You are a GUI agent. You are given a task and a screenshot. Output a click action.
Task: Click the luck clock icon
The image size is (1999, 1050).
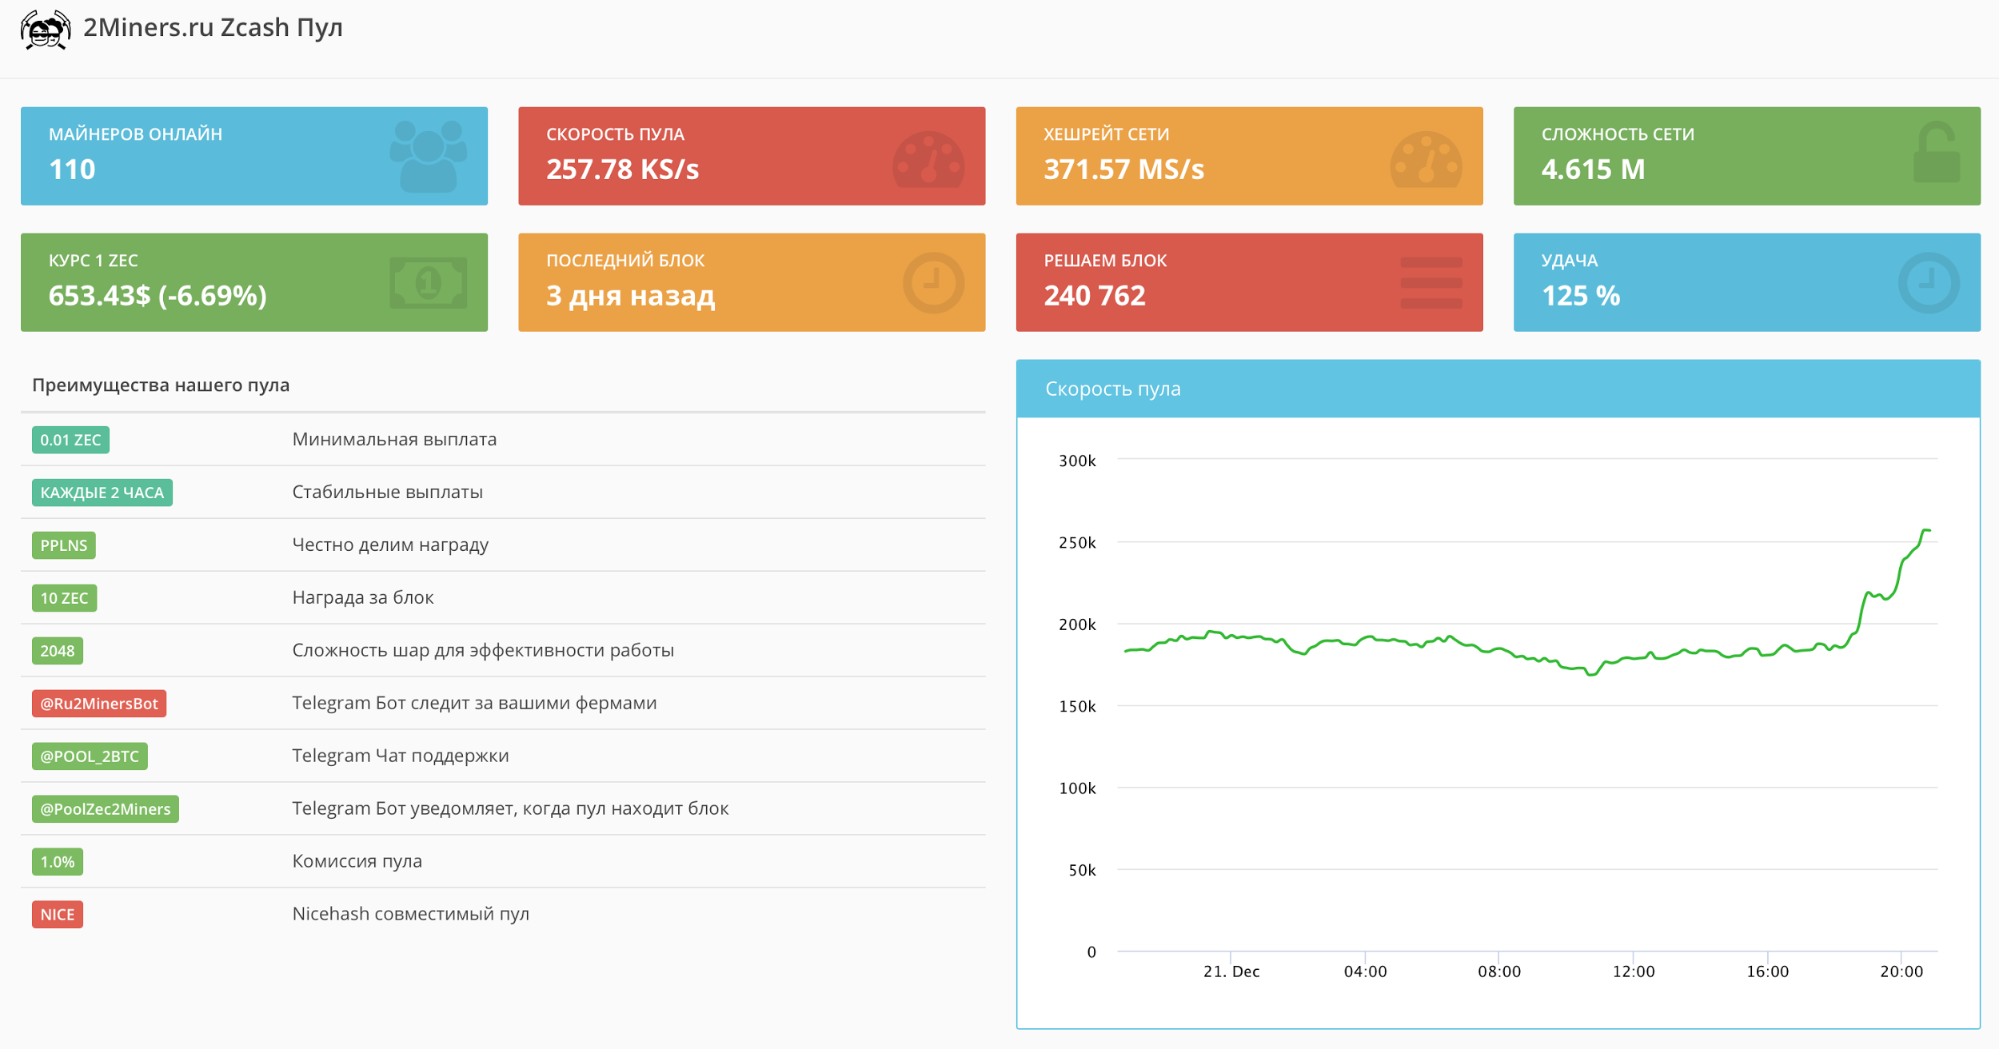[x=1928, y=283]
